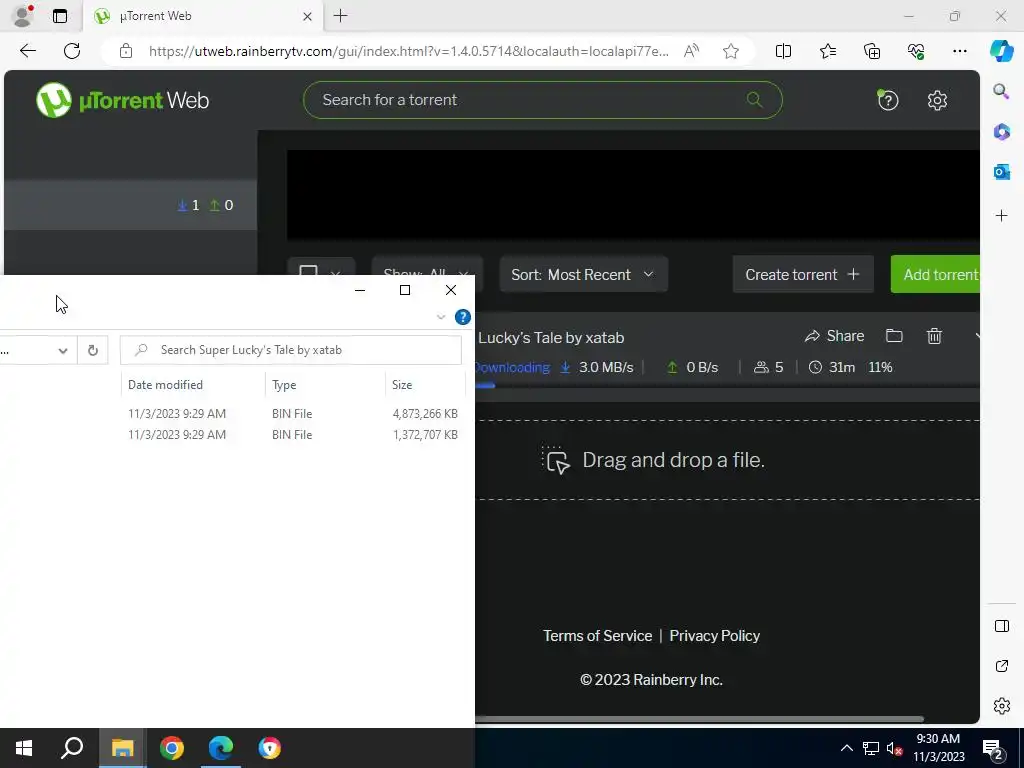The height and width of the screenshot is (768, 1024).
Task: Open new browser tab
Action: click(x=340, y=16)
